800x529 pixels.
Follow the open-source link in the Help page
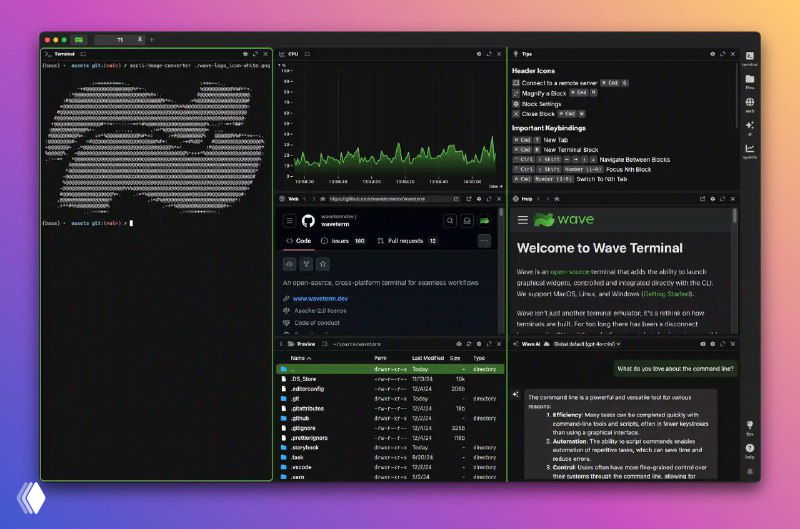569,272
